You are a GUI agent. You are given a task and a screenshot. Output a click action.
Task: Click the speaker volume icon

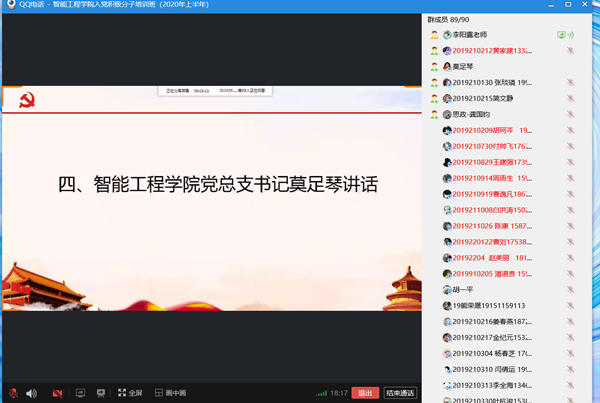pos(31,393)
